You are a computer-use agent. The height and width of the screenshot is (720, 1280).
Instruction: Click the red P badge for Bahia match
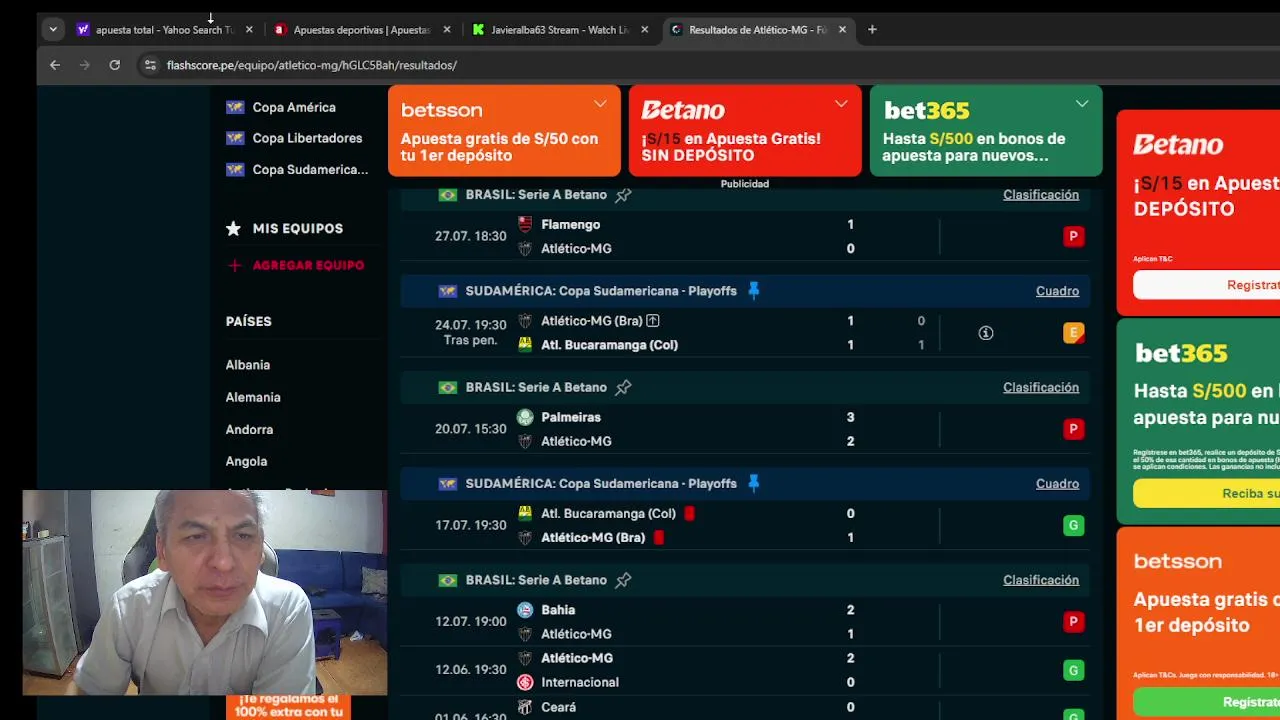coord(1073,622)
